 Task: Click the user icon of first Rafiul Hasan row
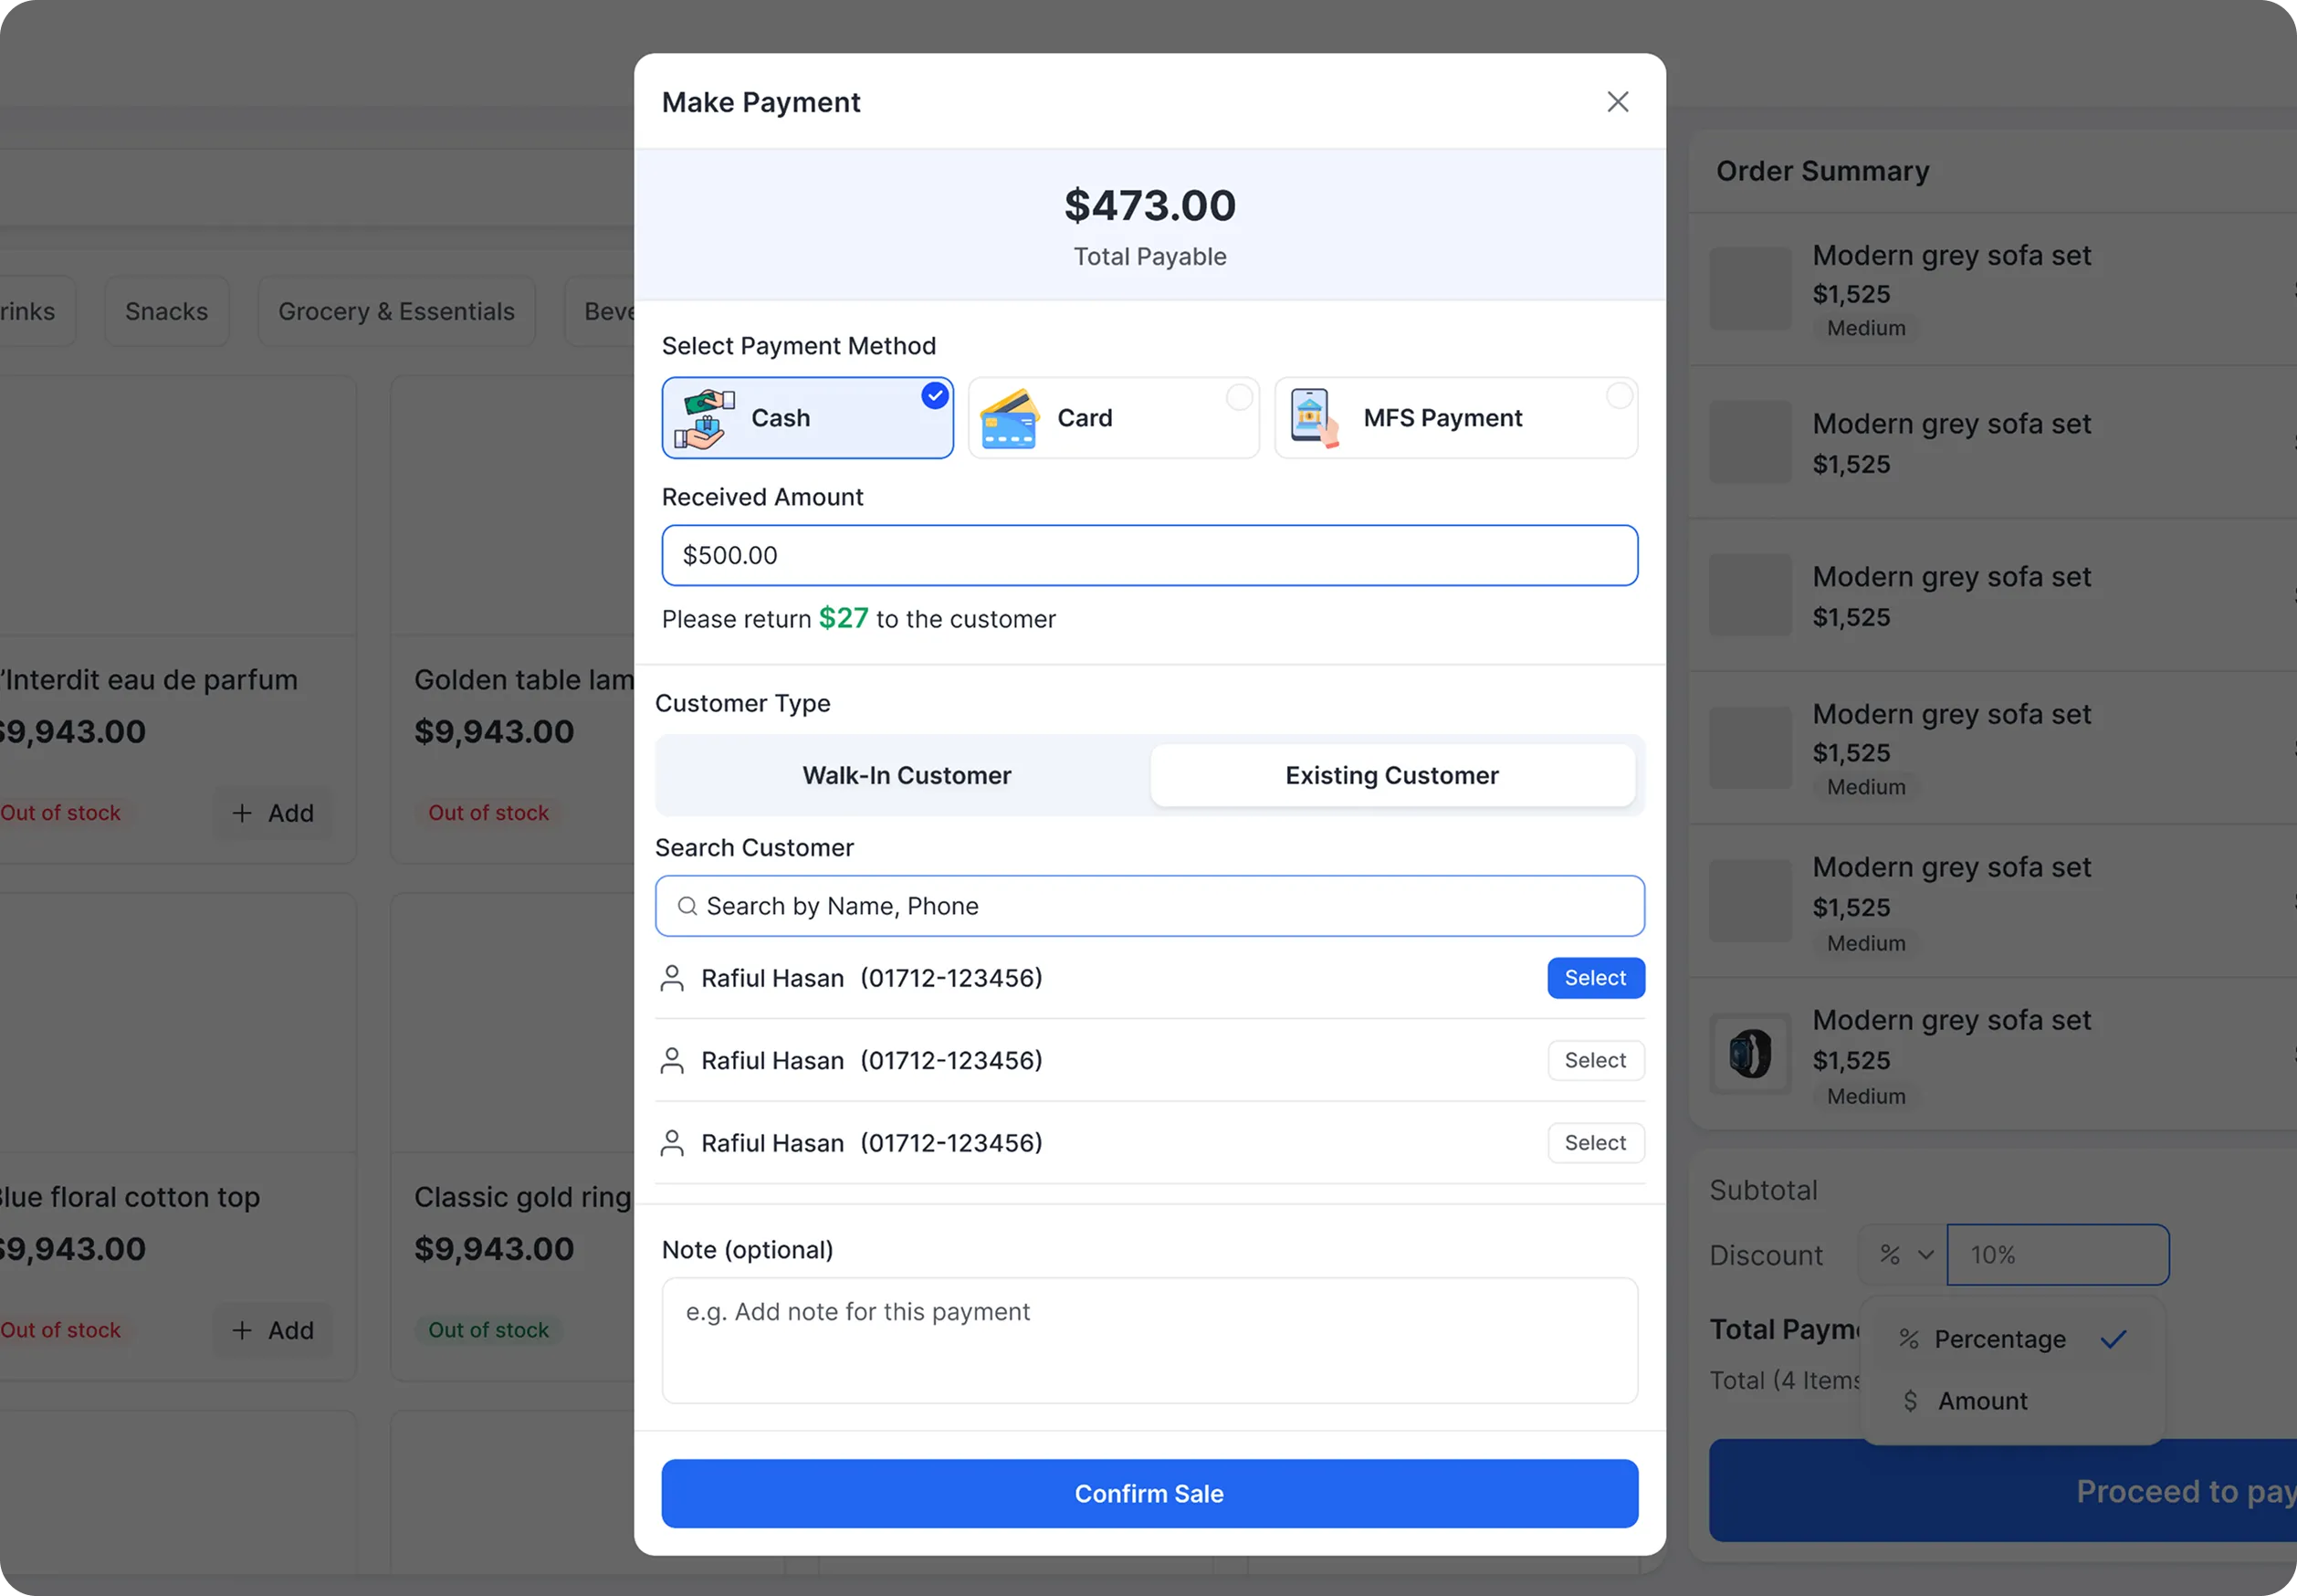click(672, 978)
